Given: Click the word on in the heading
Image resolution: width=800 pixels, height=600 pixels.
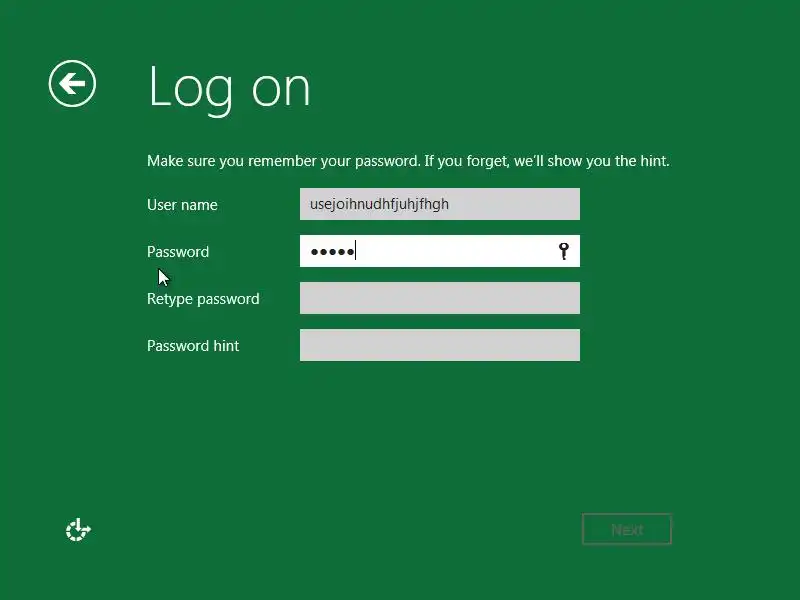Looking at the screenshot, I should point(281,90).
